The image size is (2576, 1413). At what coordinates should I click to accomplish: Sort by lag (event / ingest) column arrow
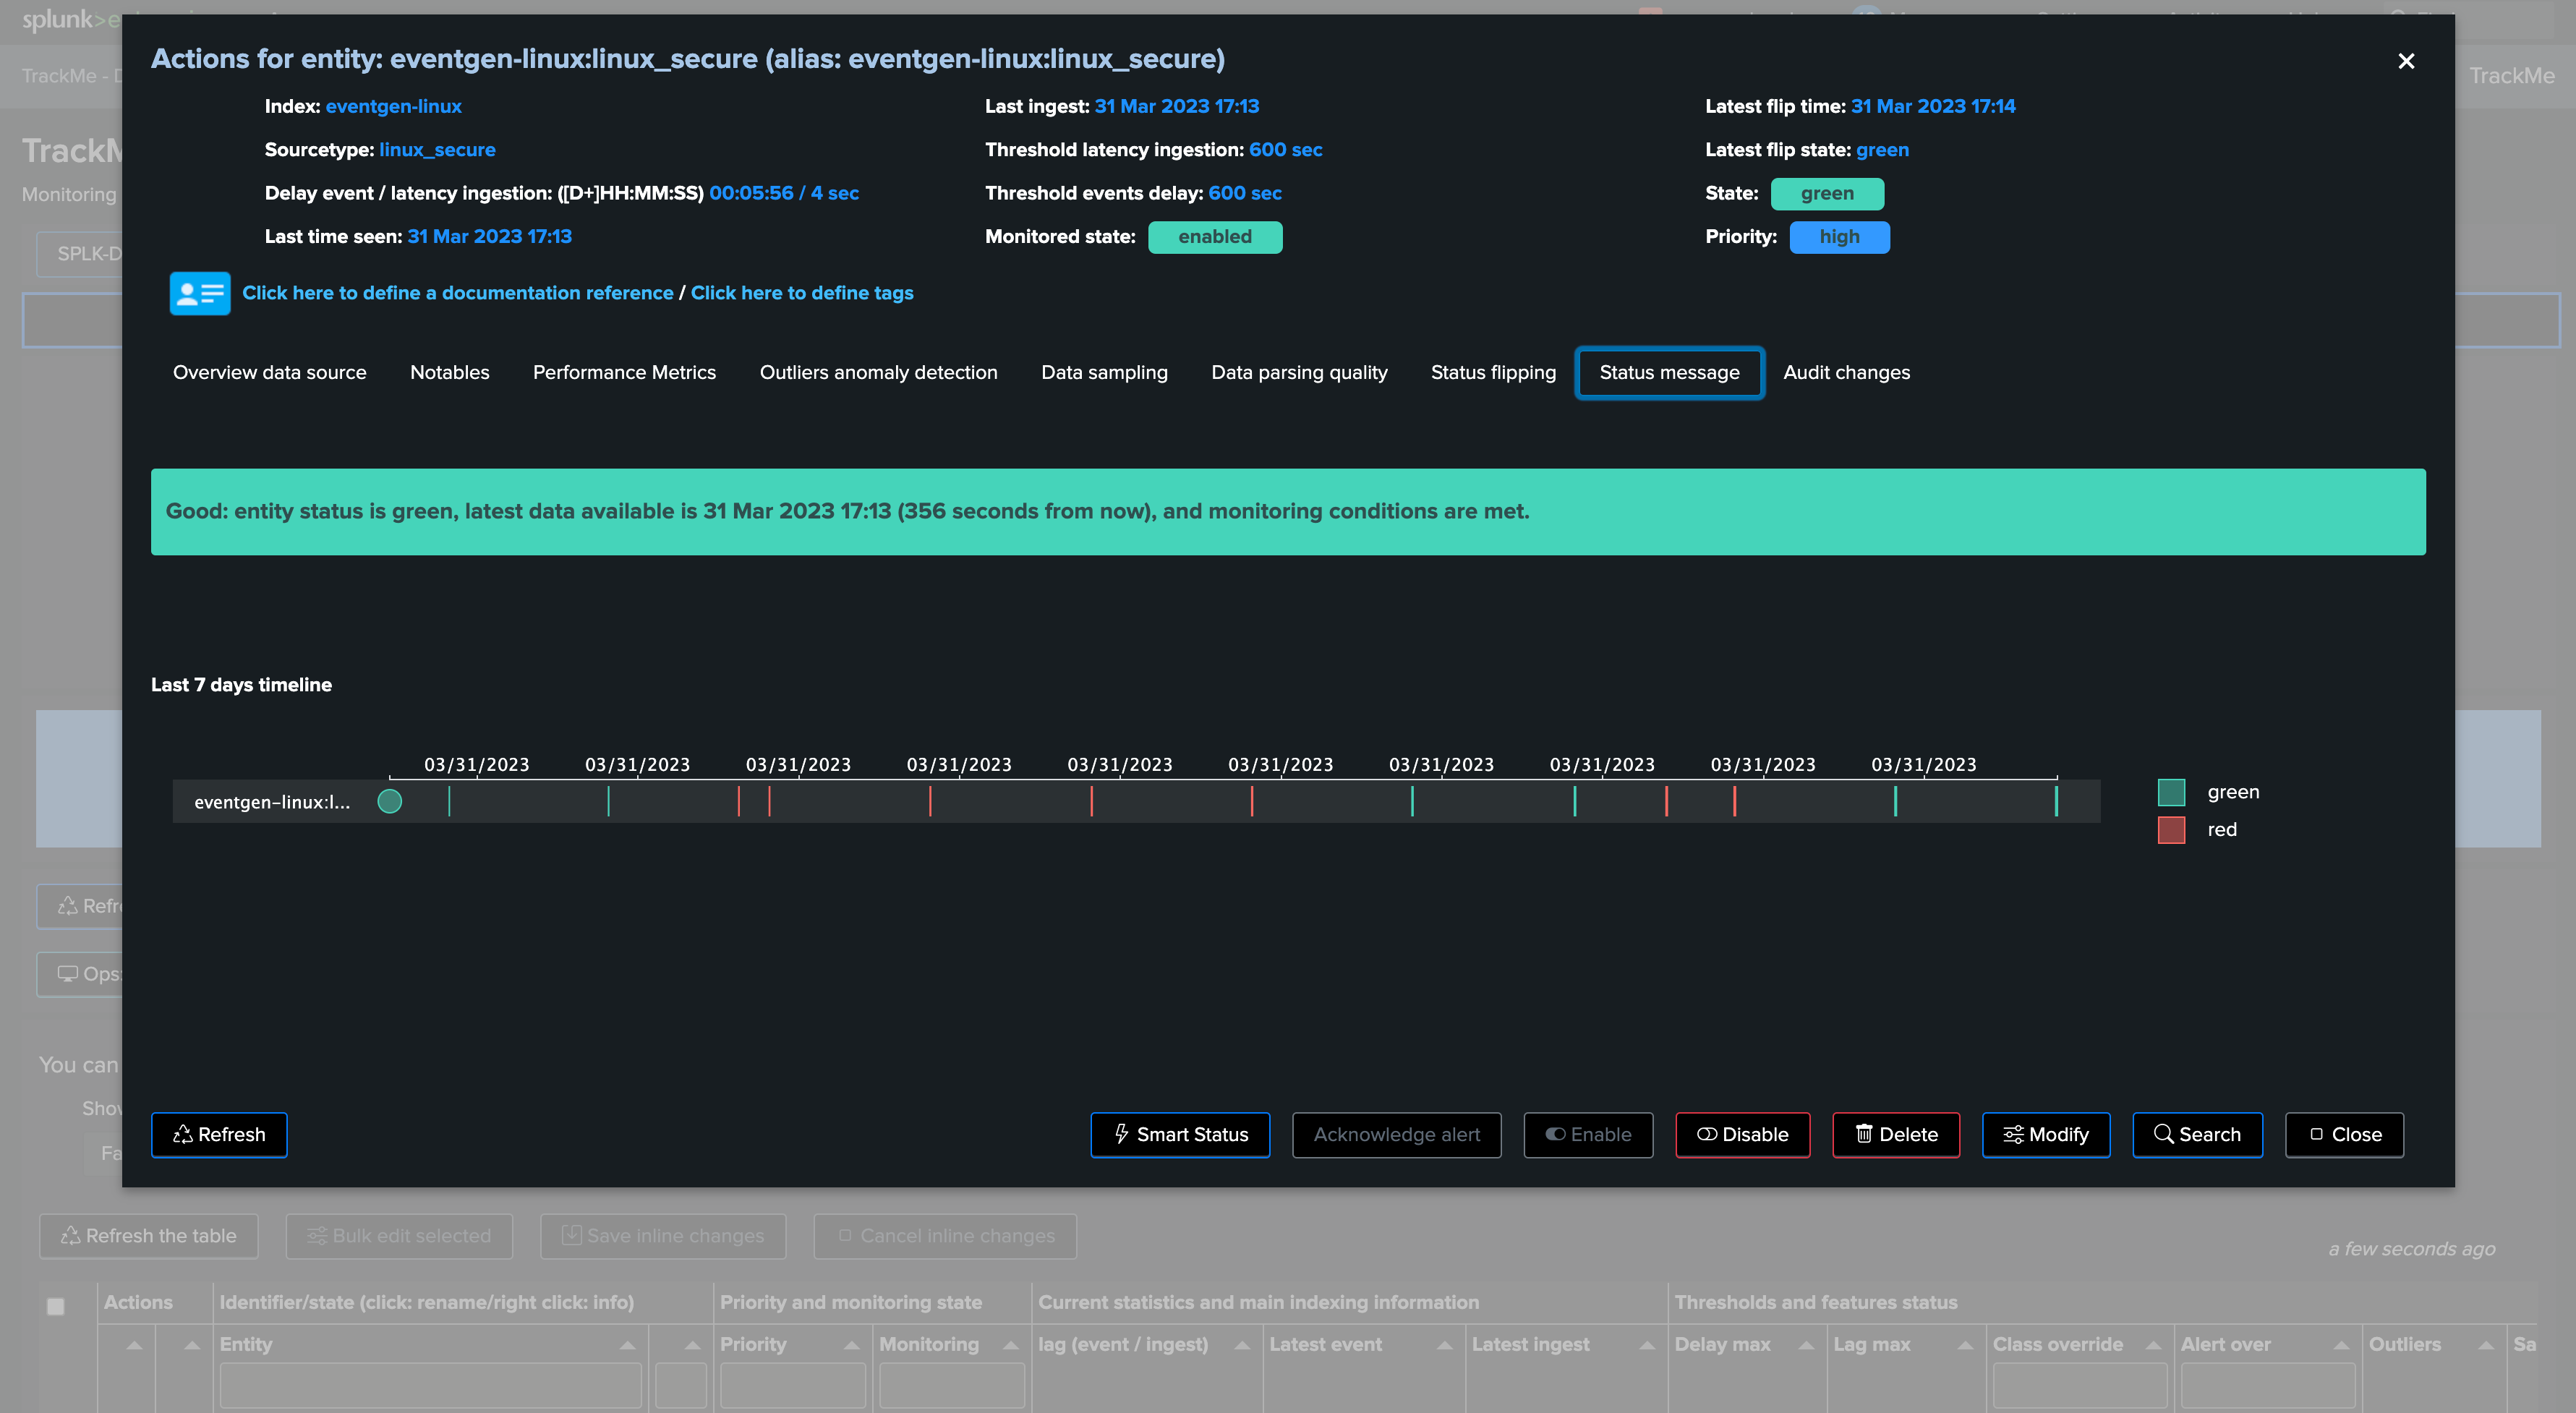tap(1242, 1345)
